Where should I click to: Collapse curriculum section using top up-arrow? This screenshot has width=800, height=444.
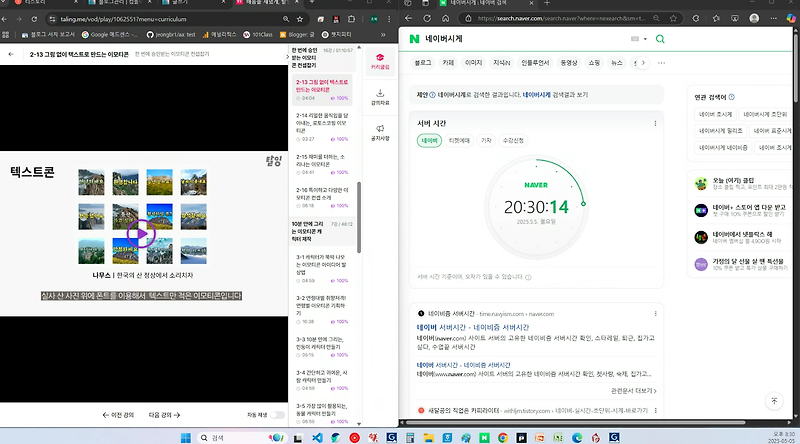pos(359,47)
